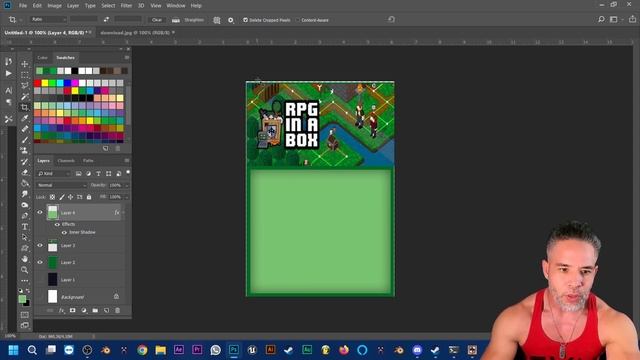The width and height of the screenshot is (640, 360).
Task: Select the Paint Bucket tool
Action: tap(24, 183)
